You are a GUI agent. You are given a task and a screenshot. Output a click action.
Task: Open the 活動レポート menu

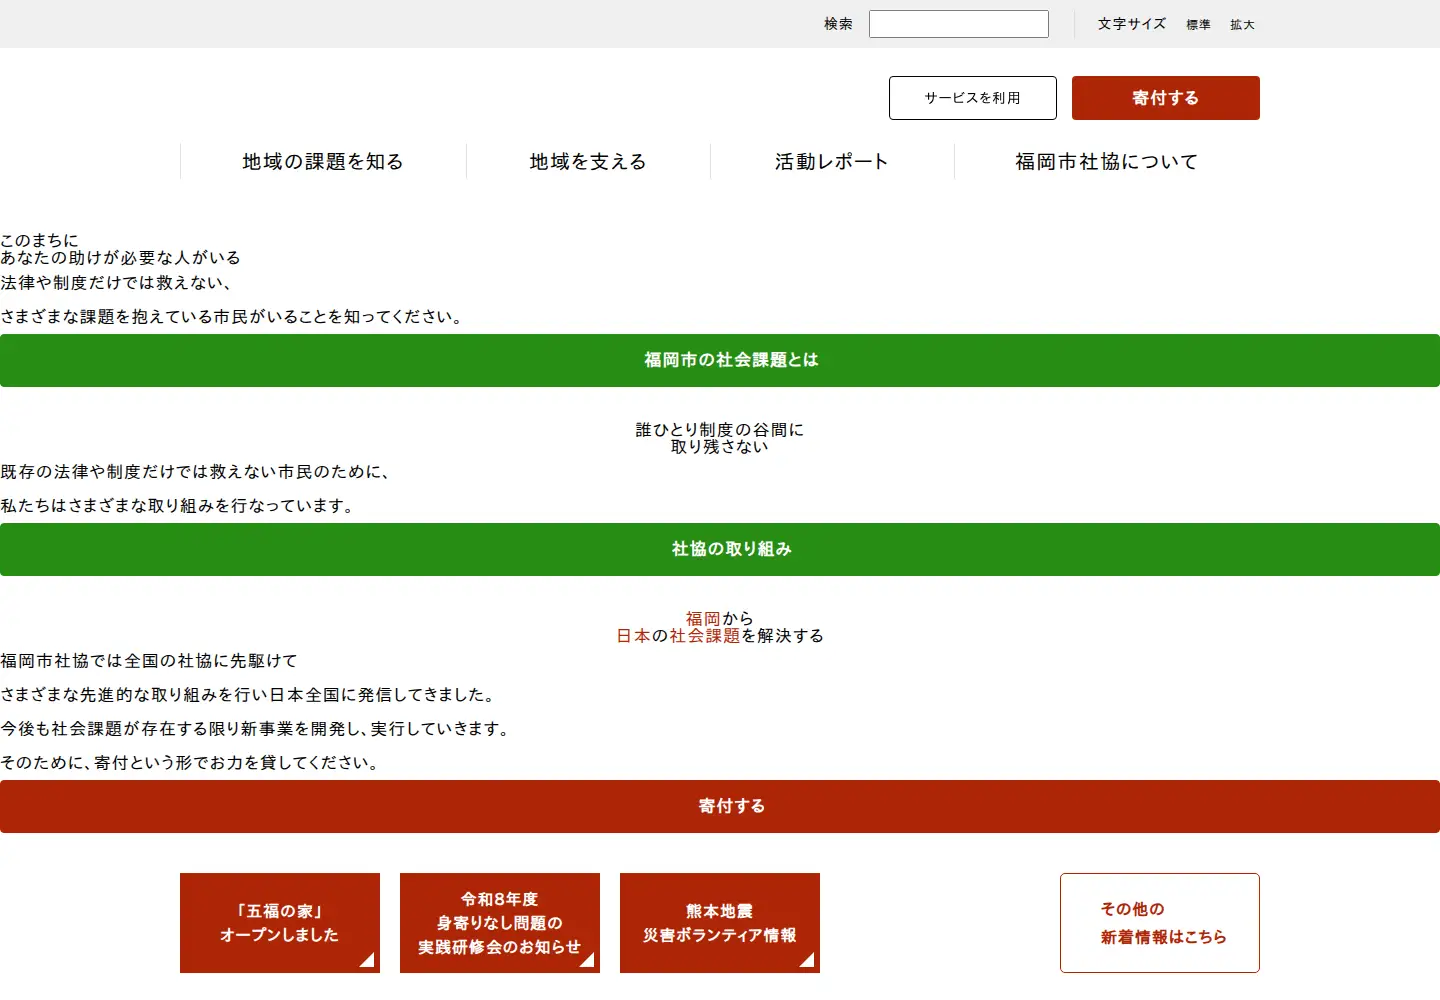(832, 162)
